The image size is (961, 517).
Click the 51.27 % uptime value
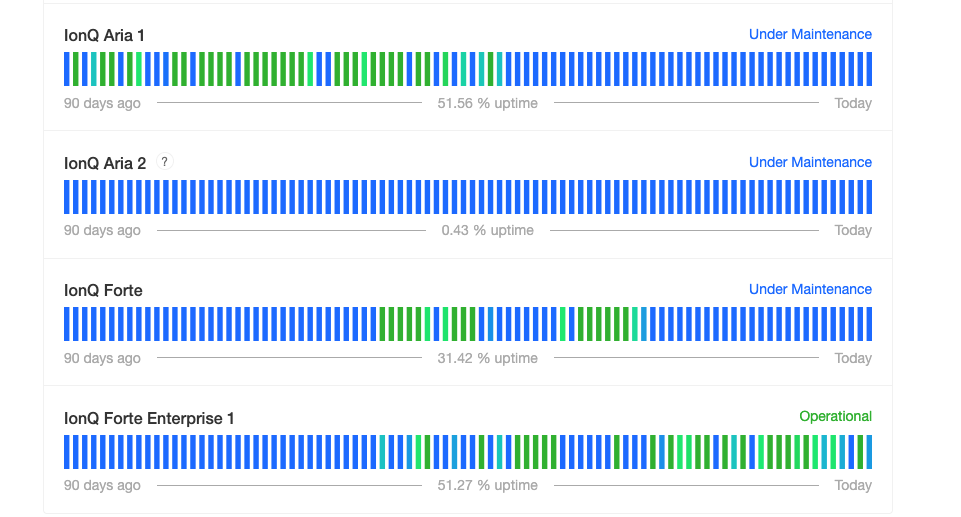[487, 485]
